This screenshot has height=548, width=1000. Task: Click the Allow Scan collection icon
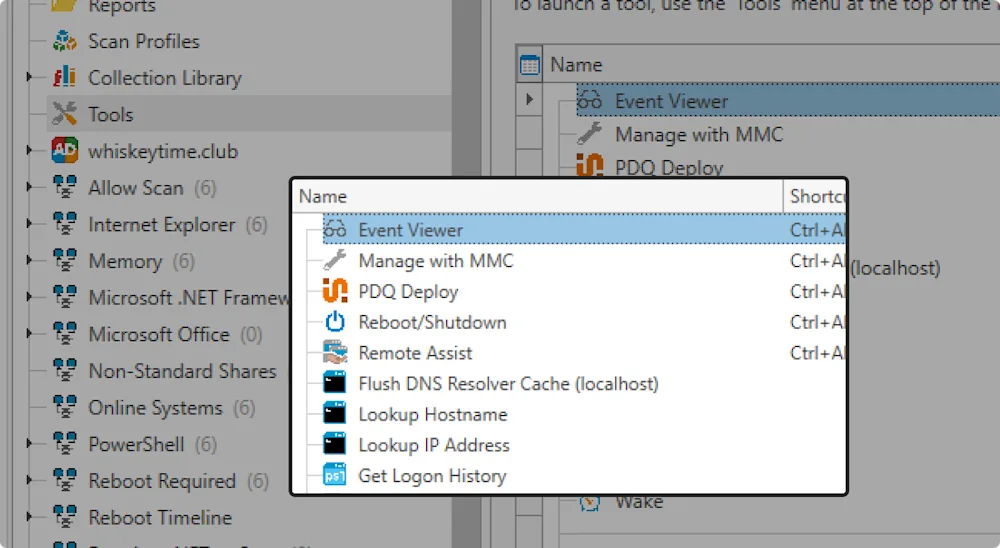[64, 187]
